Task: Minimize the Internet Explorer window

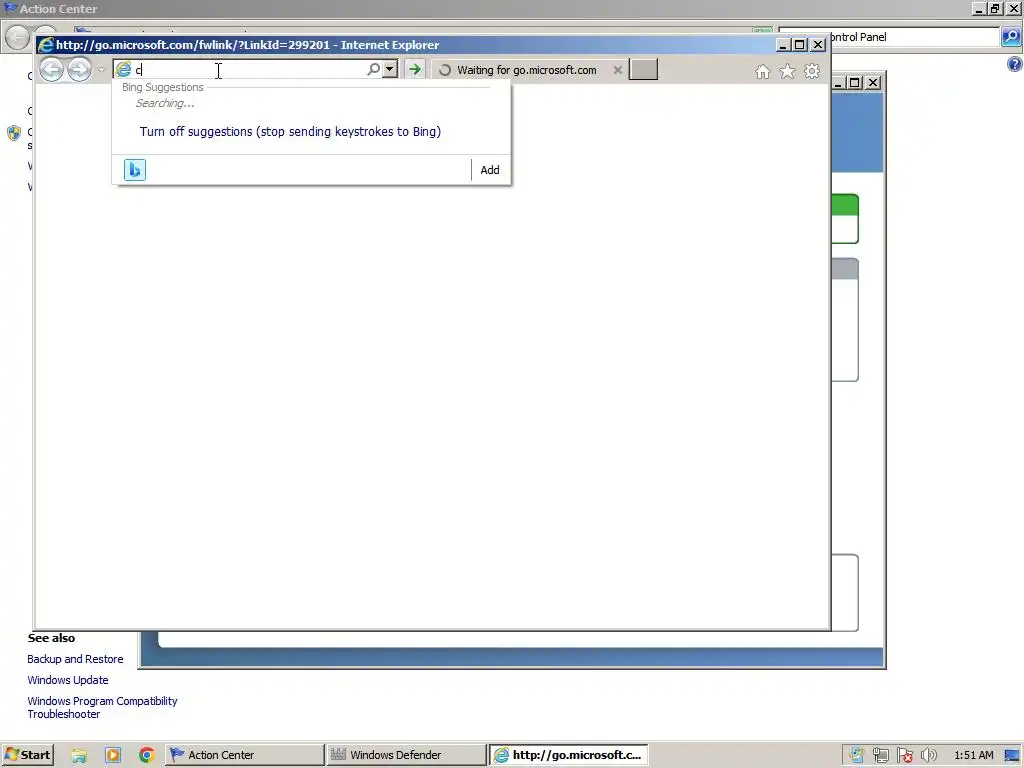Action: point(783,44)
